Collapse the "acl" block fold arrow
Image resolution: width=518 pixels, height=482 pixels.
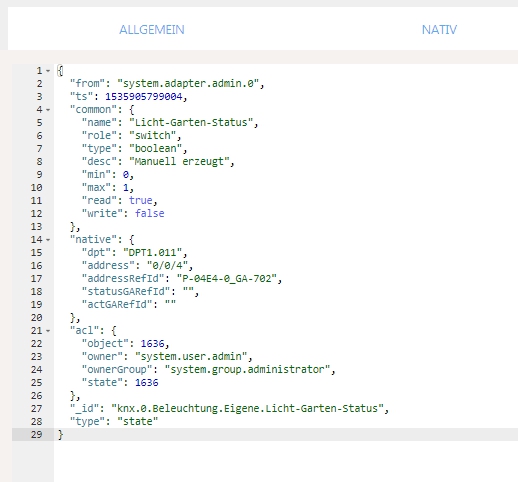pos(48,331)
